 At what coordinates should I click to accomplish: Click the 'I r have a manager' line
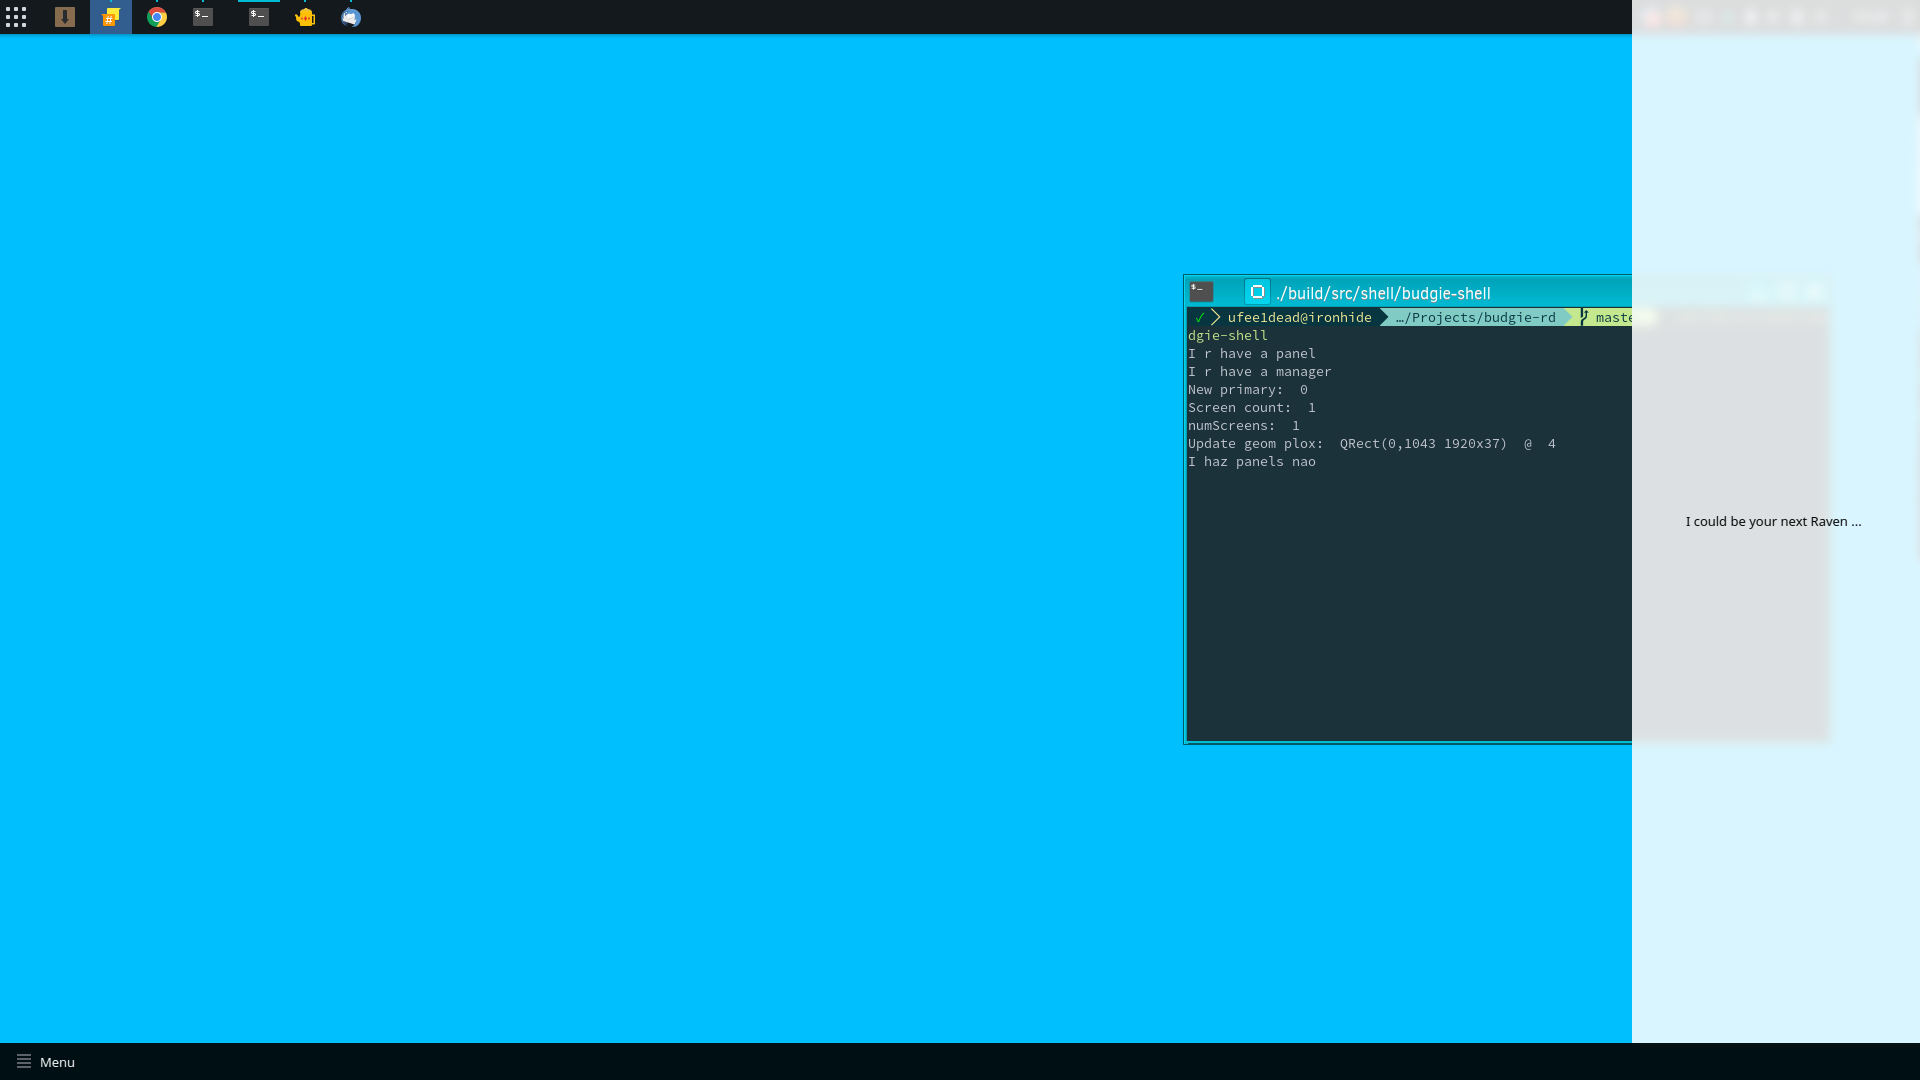point(1260,371)
